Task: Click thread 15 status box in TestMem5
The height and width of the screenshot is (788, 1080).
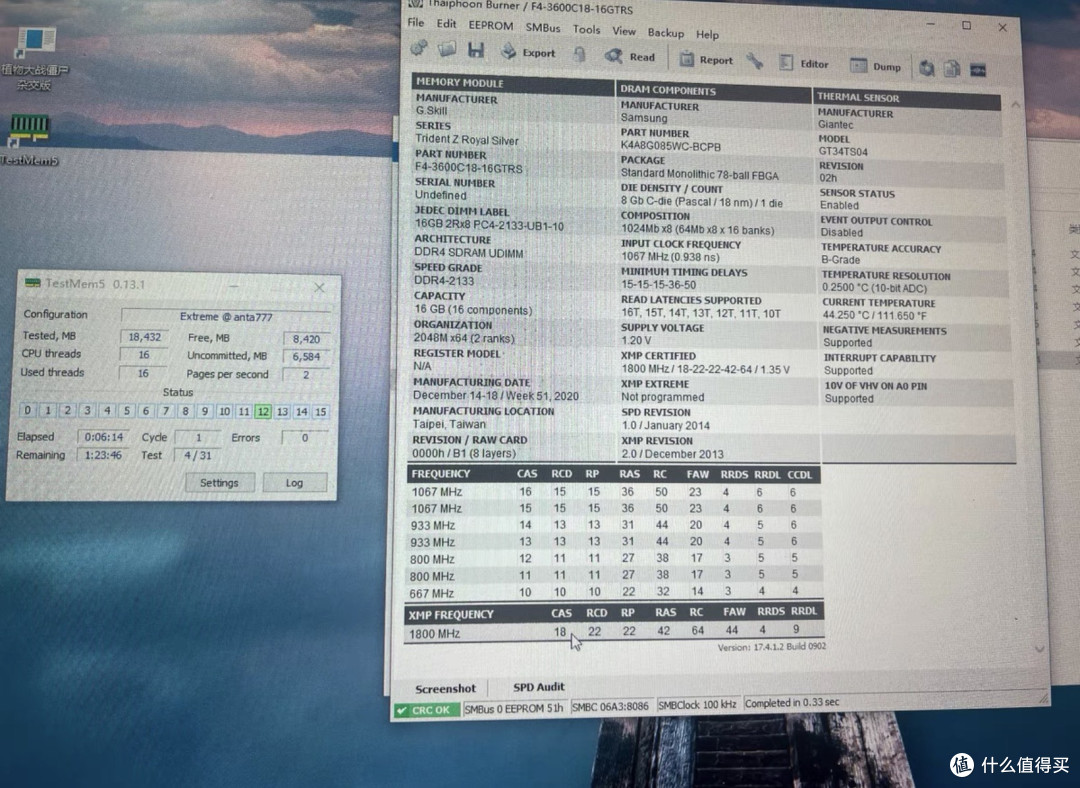Action: point(320,411)
